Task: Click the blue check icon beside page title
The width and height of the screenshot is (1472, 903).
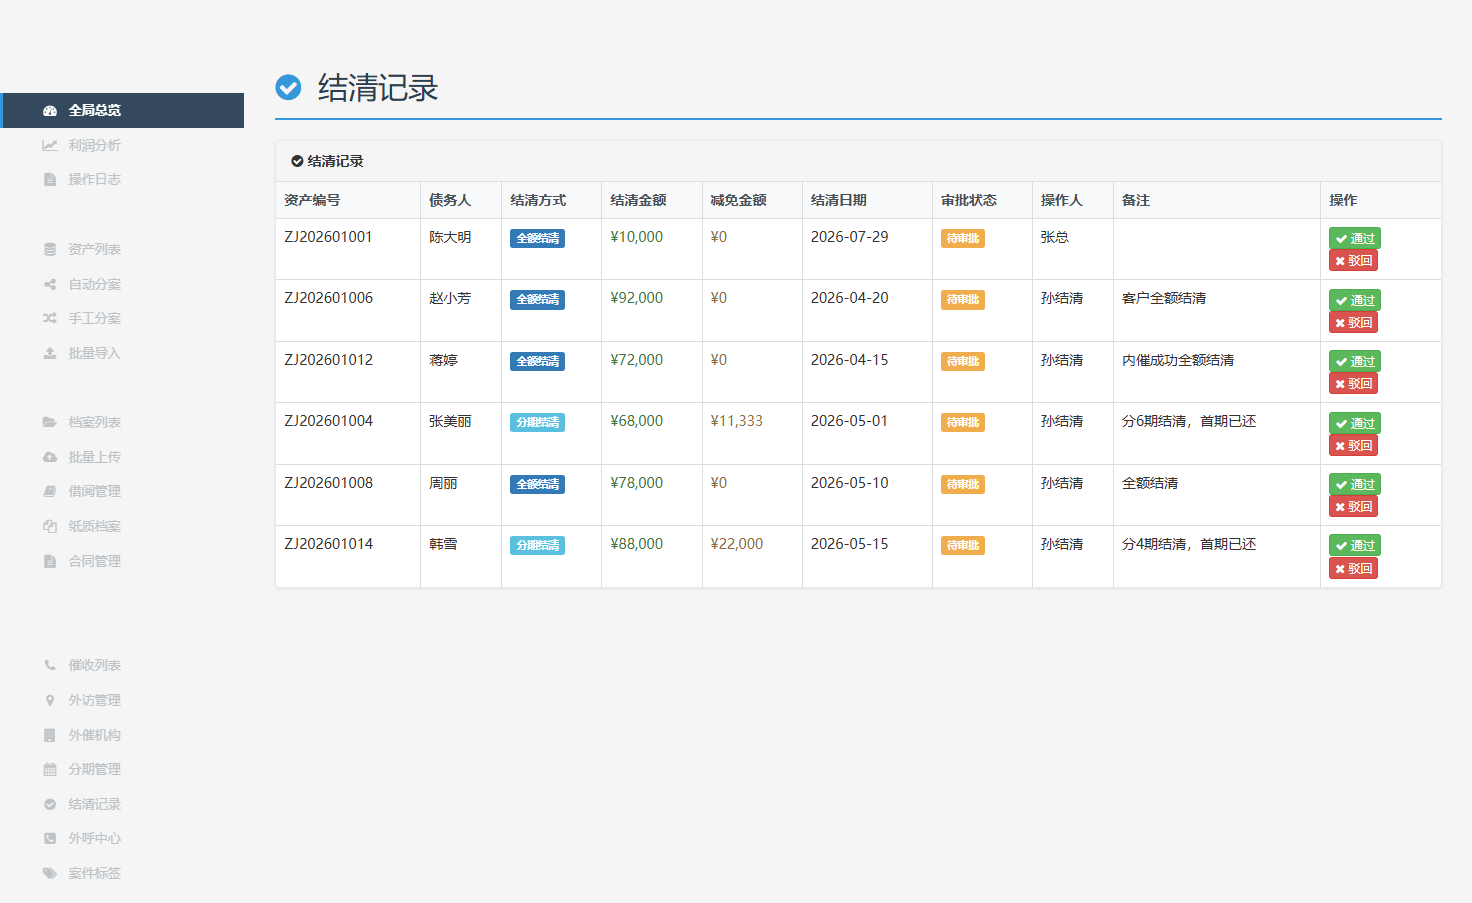Action: tap(288, 88)
